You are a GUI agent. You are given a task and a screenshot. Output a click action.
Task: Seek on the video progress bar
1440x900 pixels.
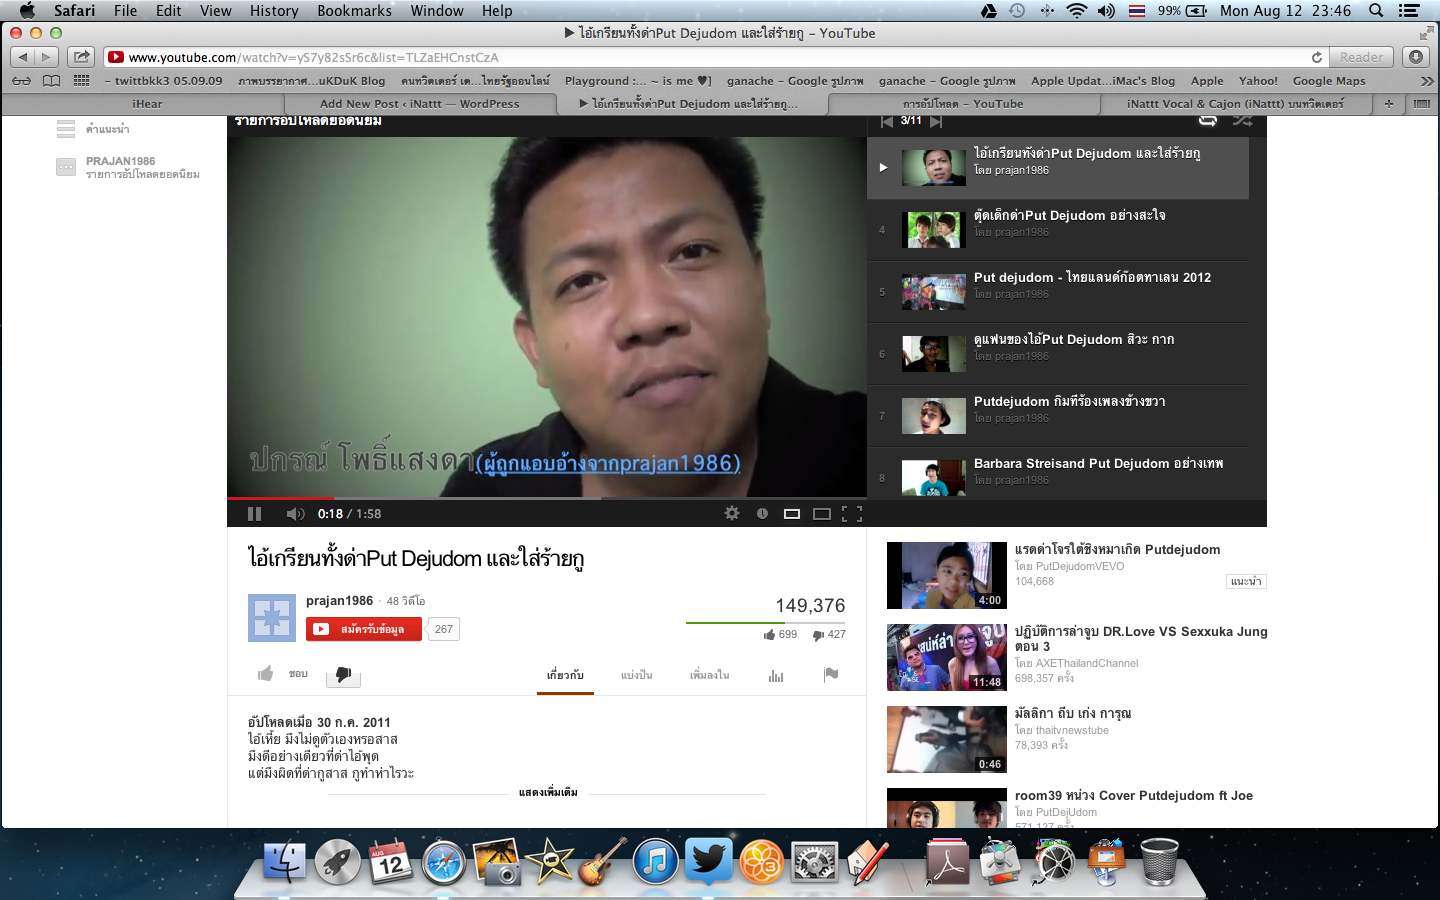click(547, 497)
